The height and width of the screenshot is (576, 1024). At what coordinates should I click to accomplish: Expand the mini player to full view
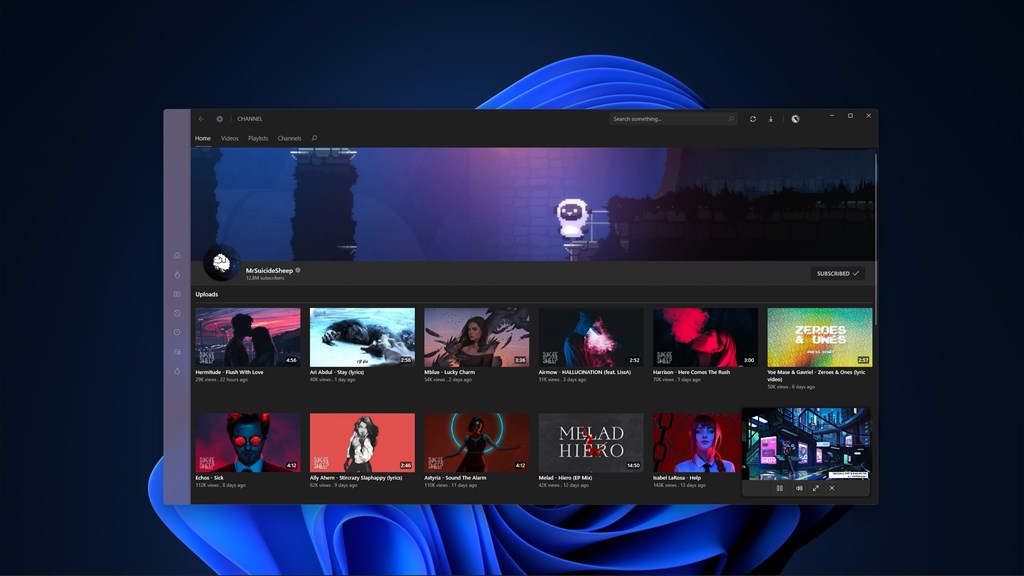(816, 488)
